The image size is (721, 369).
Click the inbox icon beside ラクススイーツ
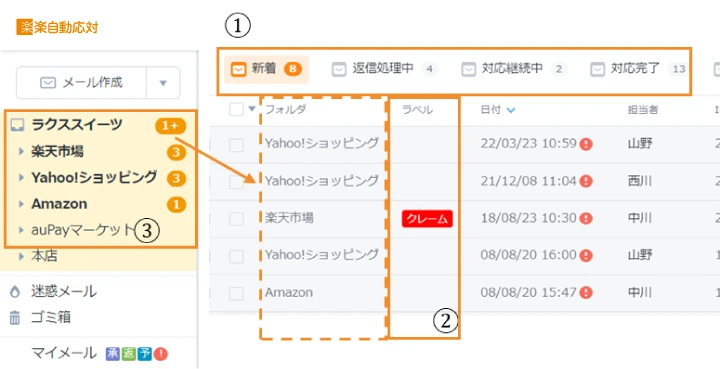[x=17, y=125]
